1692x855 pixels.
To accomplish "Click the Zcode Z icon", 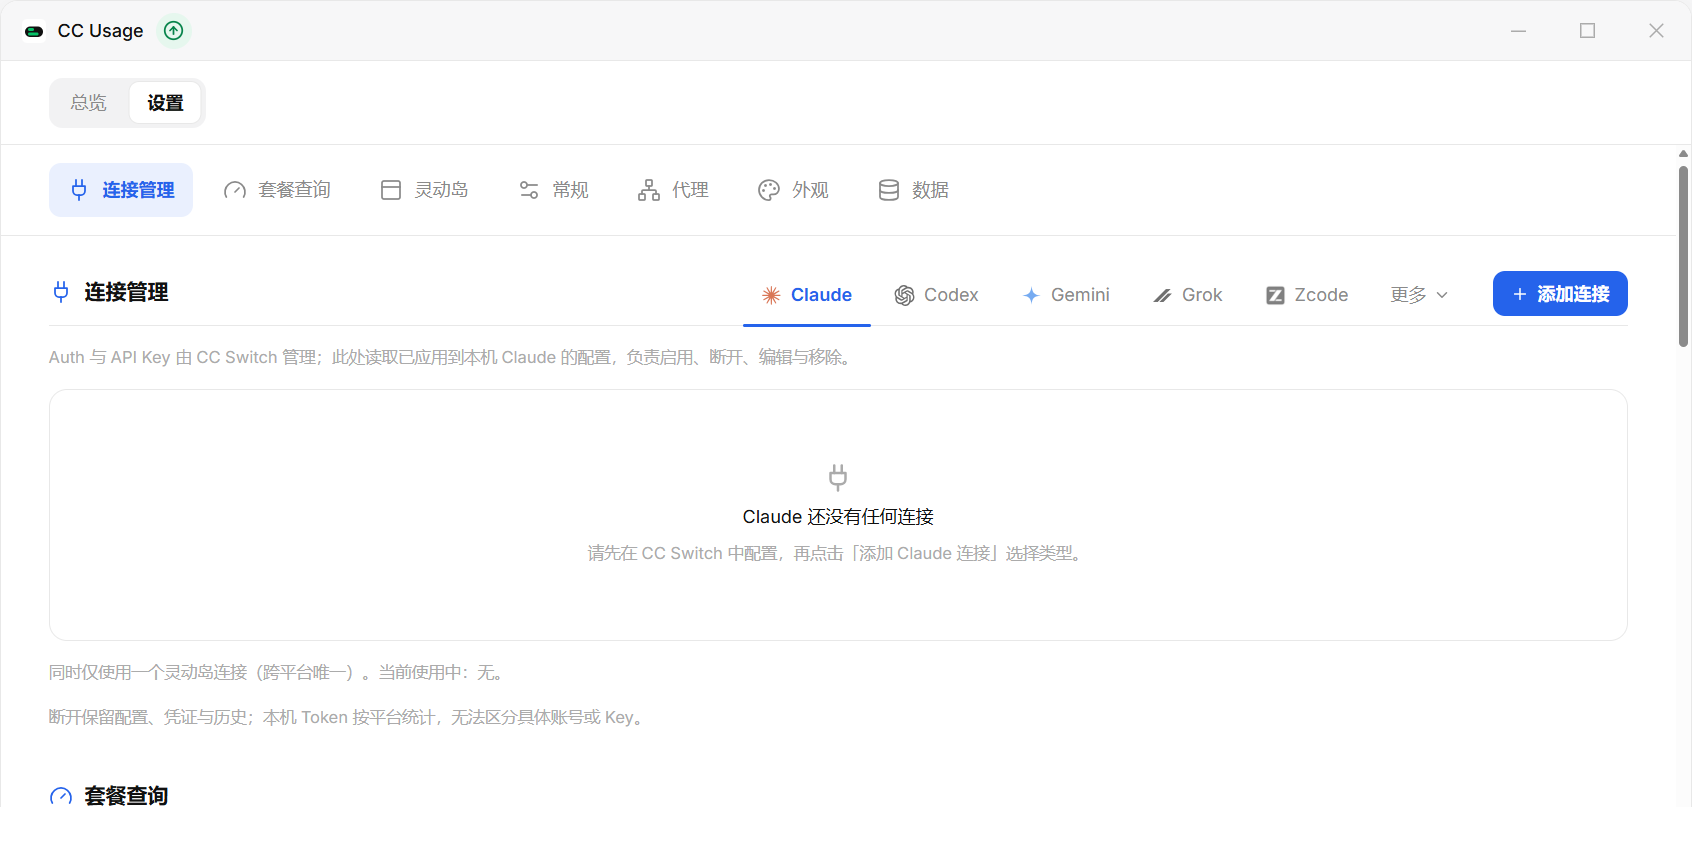I will [x=1275, y=295].
